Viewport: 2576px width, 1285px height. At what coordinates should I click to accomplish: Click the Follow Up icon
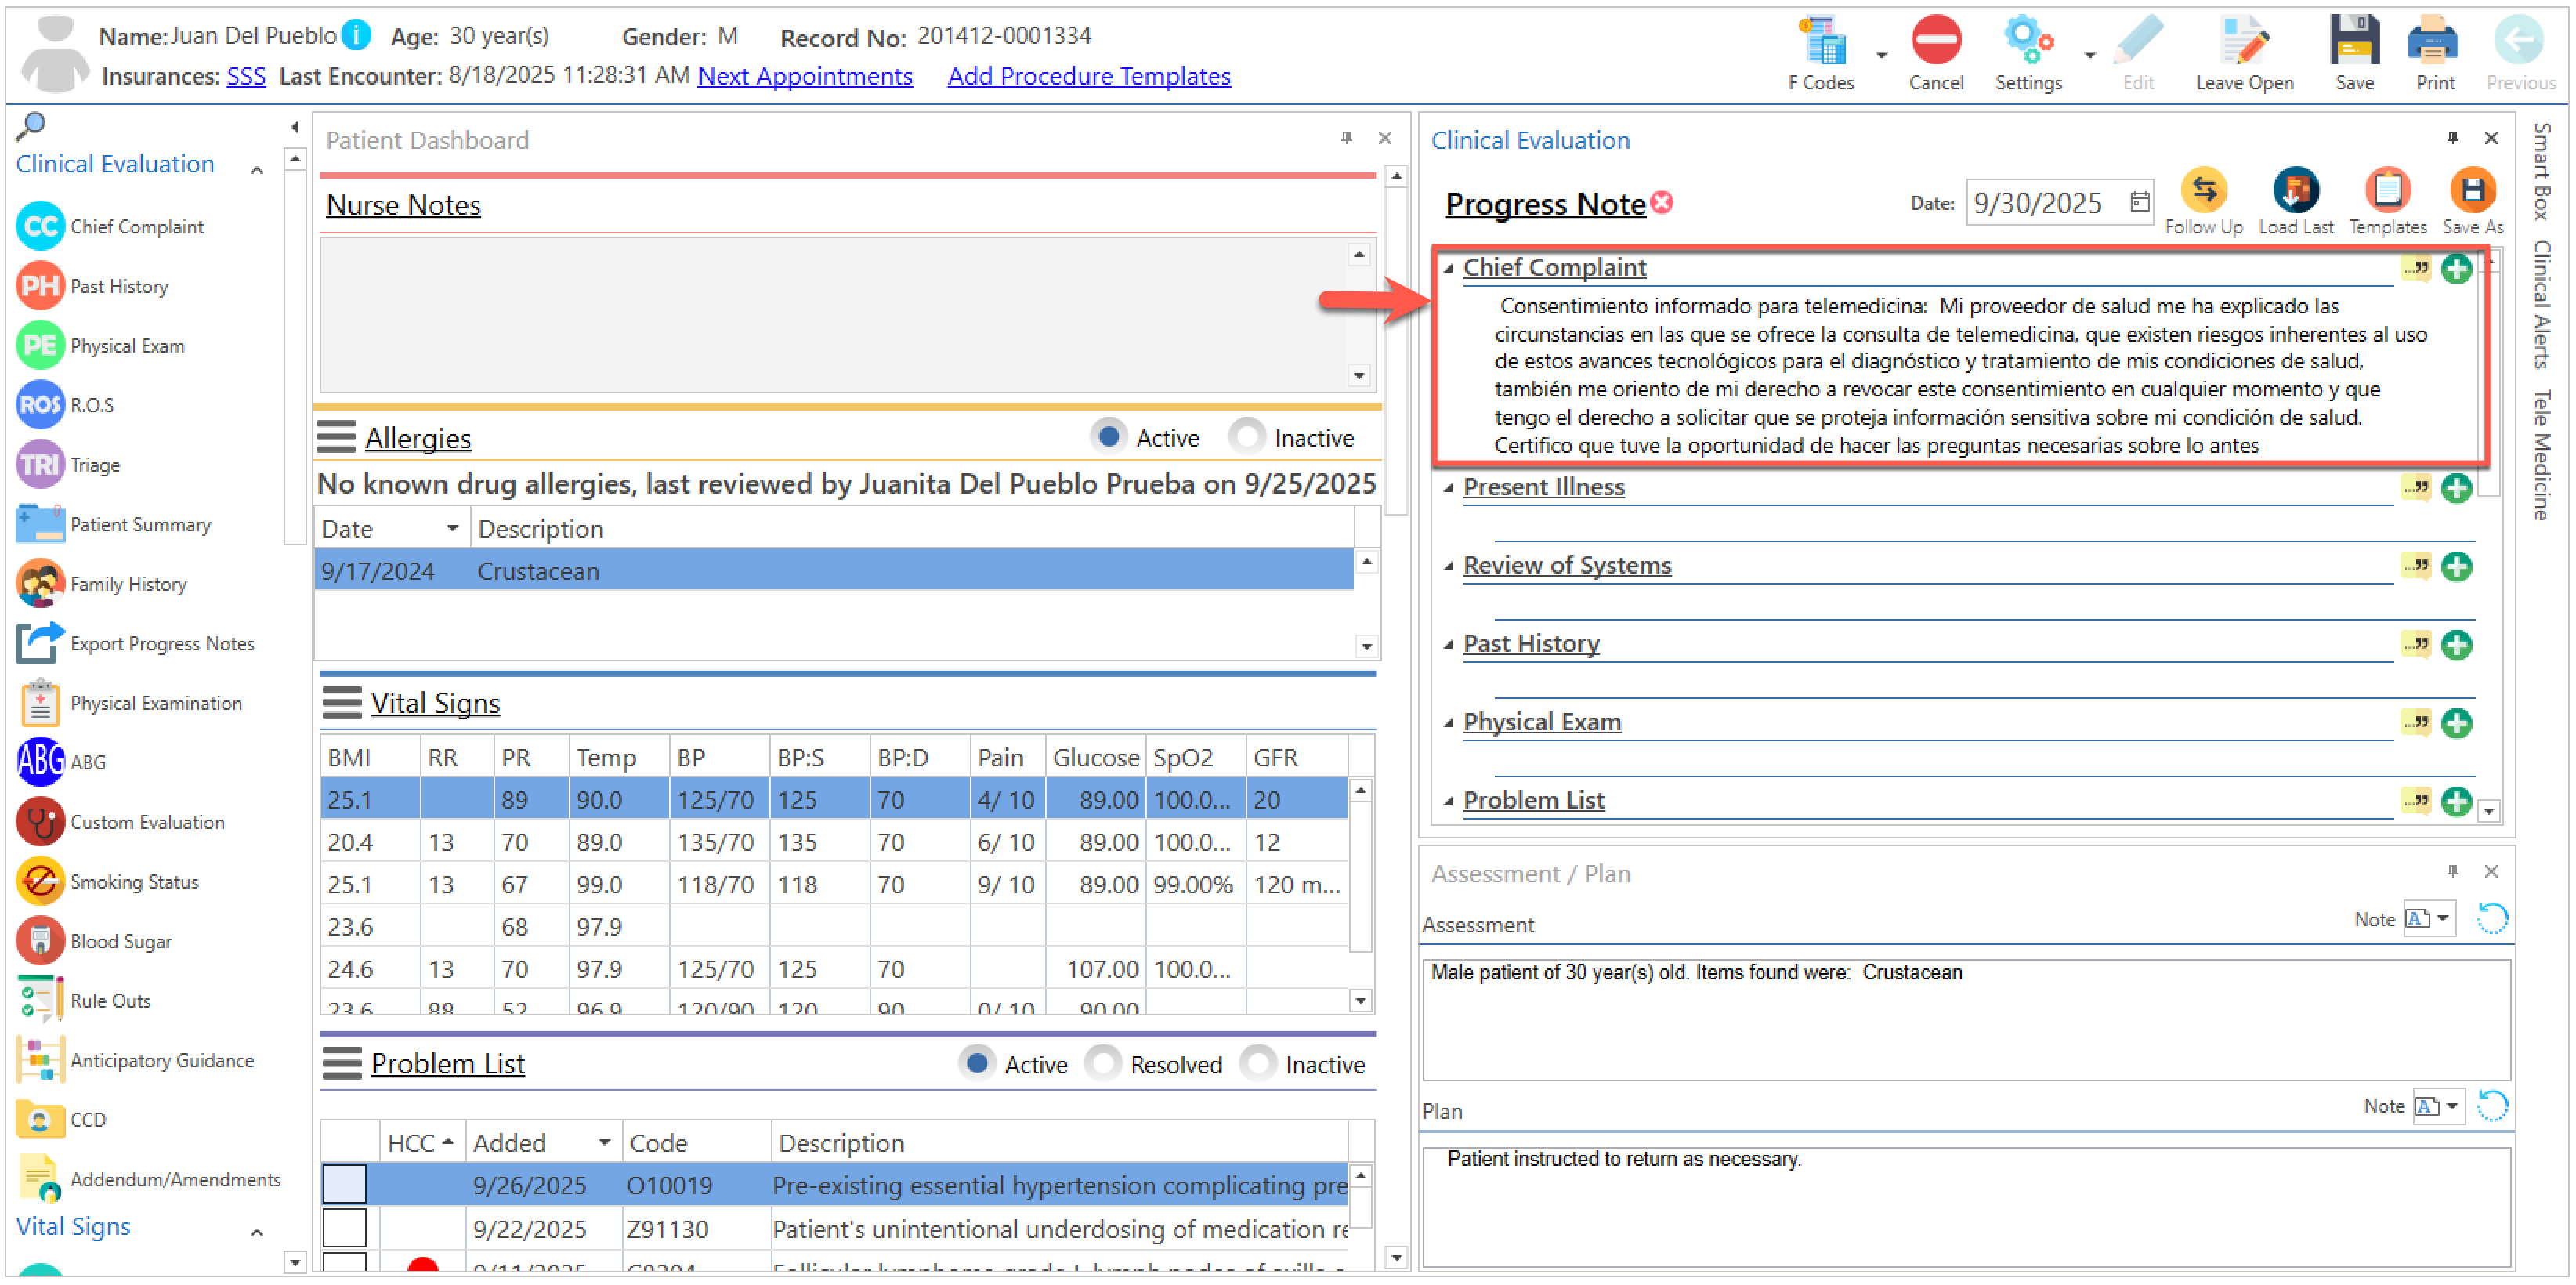point(2203,190)
